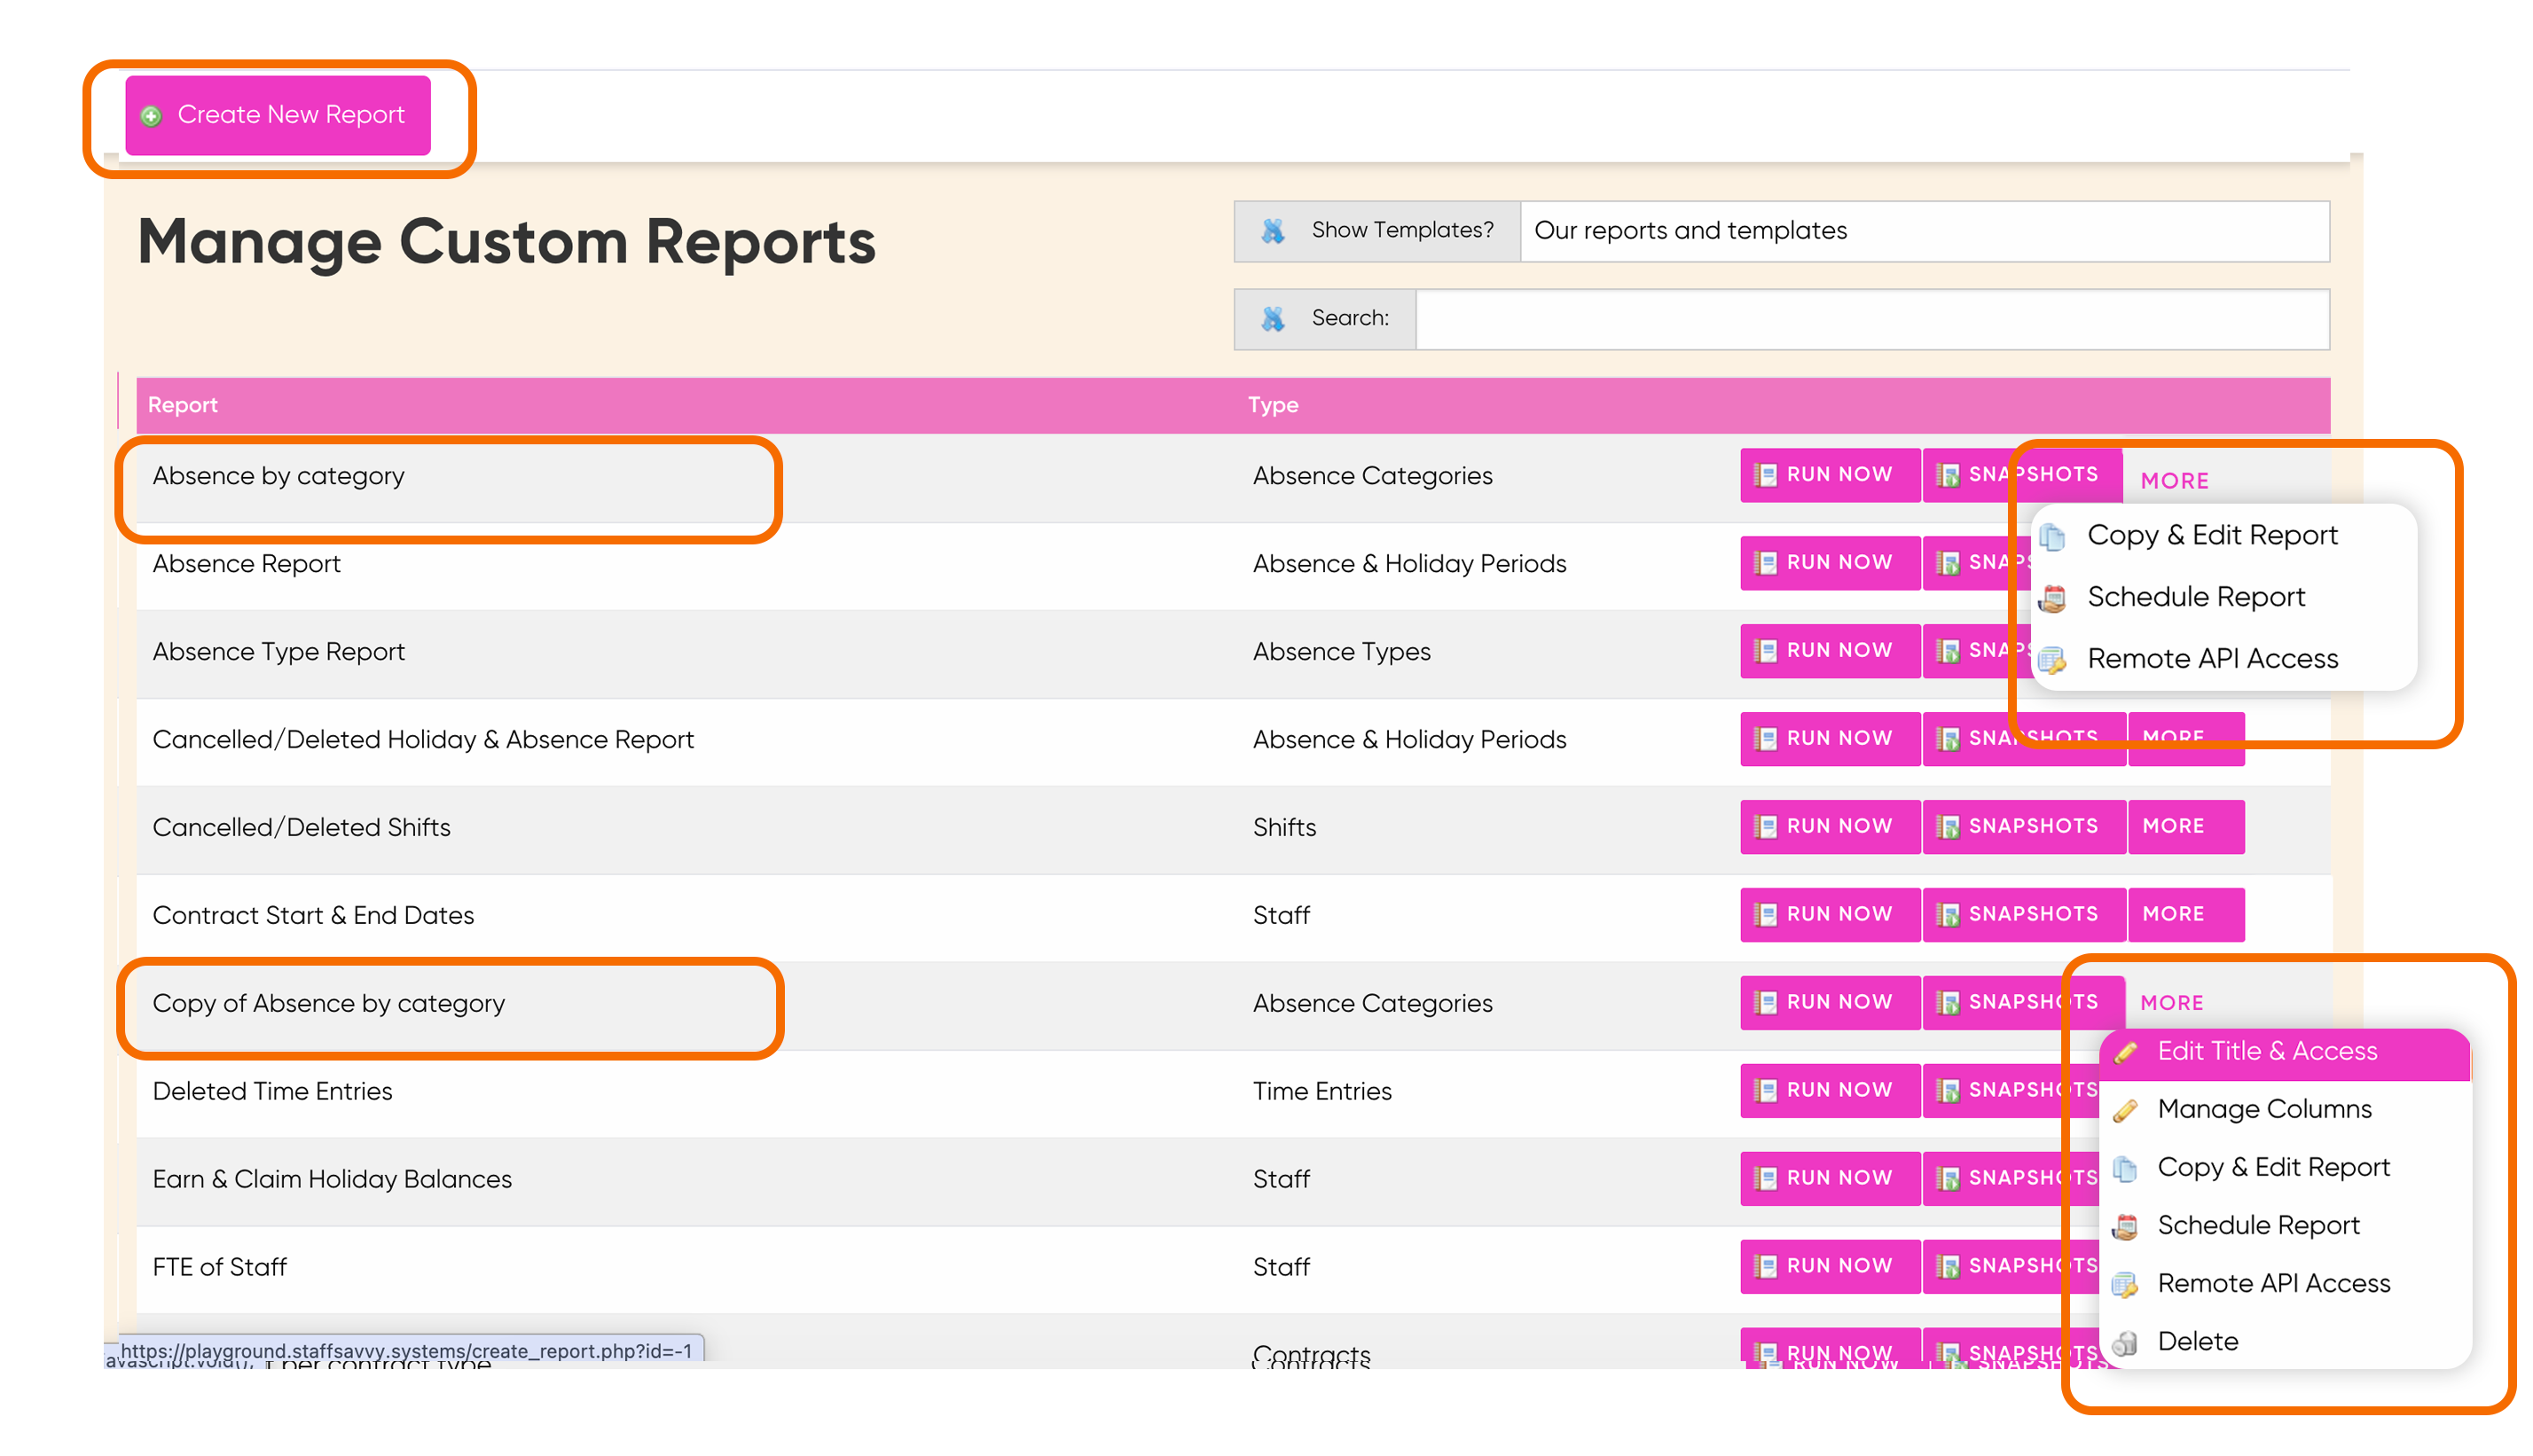Click the Search input field
The height and width of the screenshot is (1456, 2533).
tap(1871, 319)
